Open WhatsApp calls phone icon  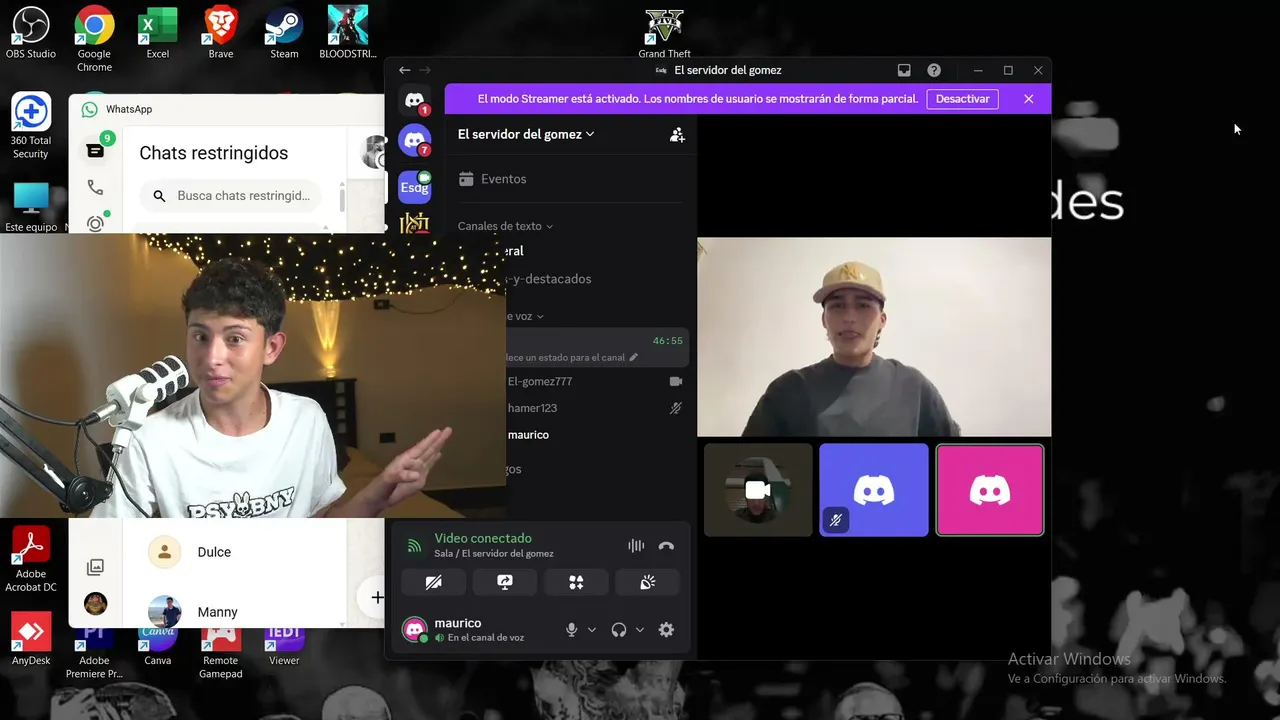tap(95, 187)
